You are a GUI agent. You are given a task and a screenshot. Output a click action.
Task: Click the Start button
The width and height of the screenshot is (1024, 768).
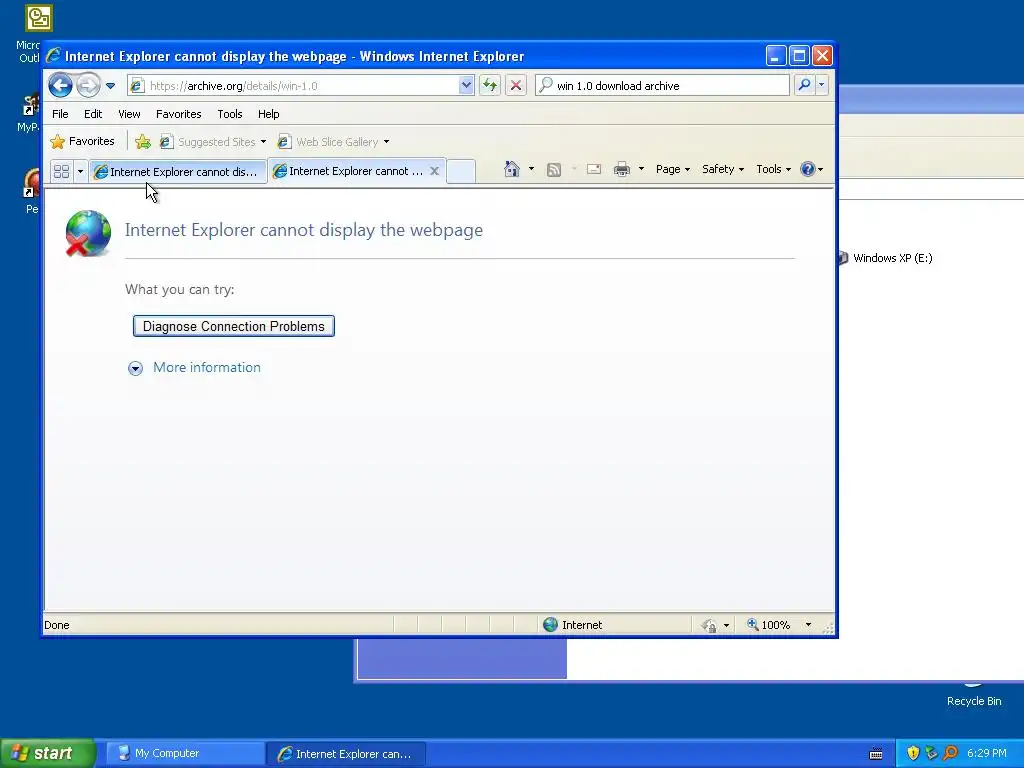point(47,753)
